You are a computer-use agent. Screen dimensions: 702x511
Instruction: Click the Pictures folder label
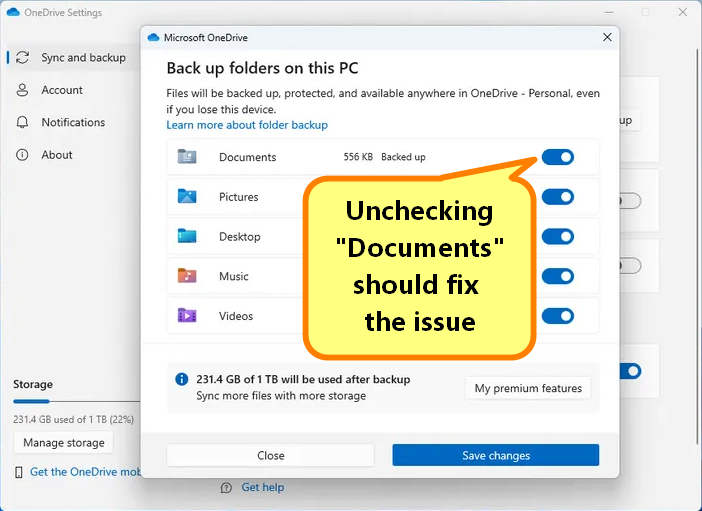tap(239, 197)
